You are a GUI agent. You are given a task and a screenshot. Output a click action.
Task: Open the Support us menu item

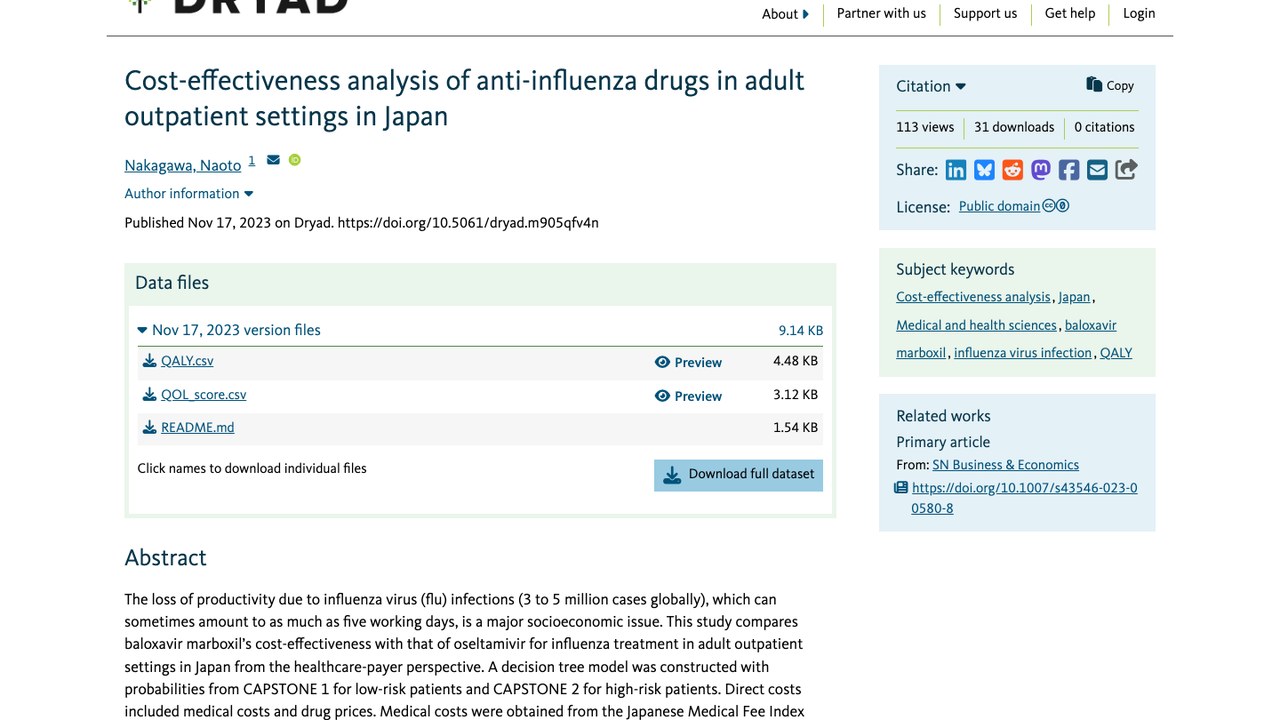pos(985,13)
